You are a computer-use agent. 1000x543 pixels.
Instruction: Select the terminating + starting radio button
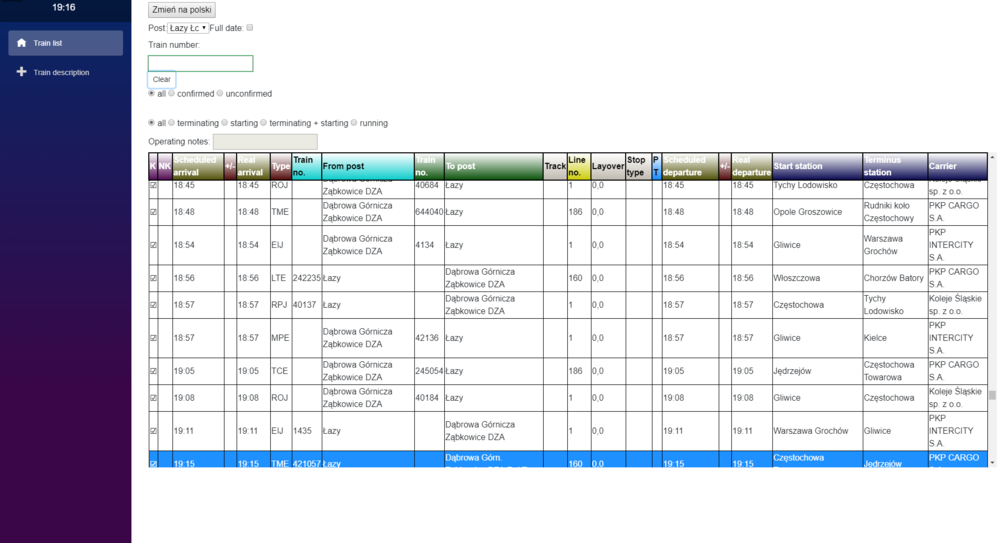(x=263, y=123)
